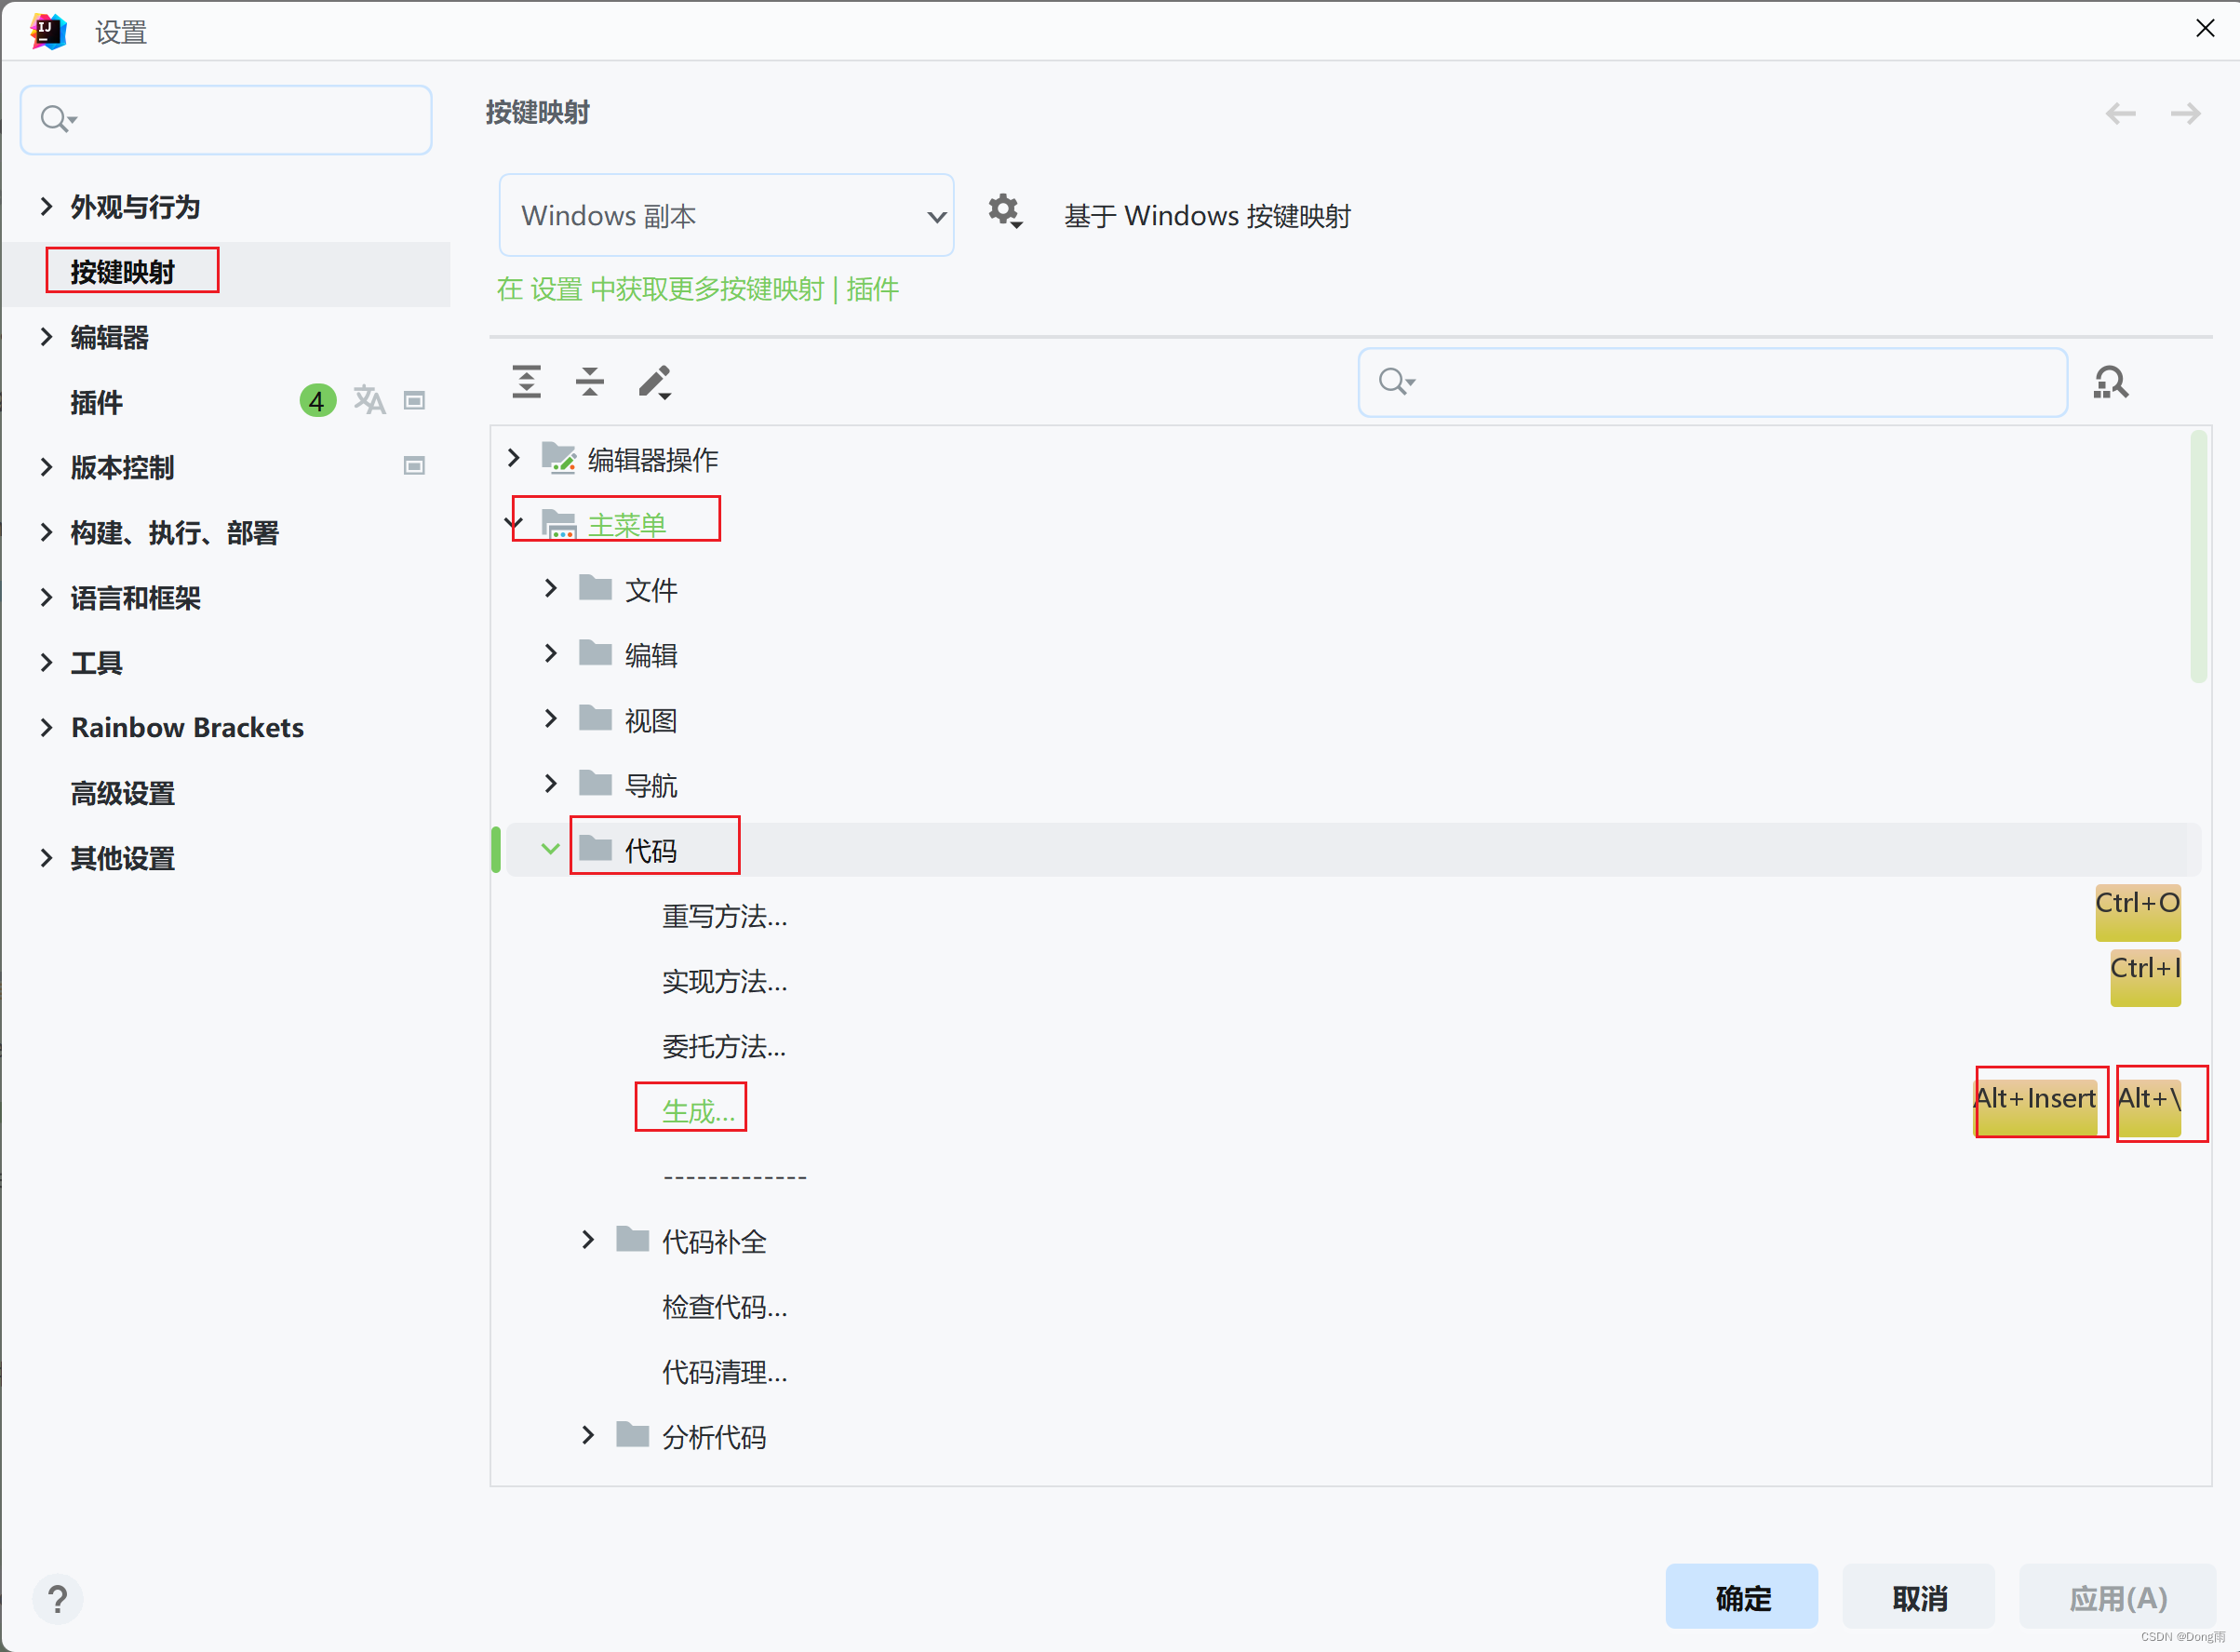2240x1652 pixels.
Task: Click the 插件 link under keymap dropdown
Action: coord(872,289)
